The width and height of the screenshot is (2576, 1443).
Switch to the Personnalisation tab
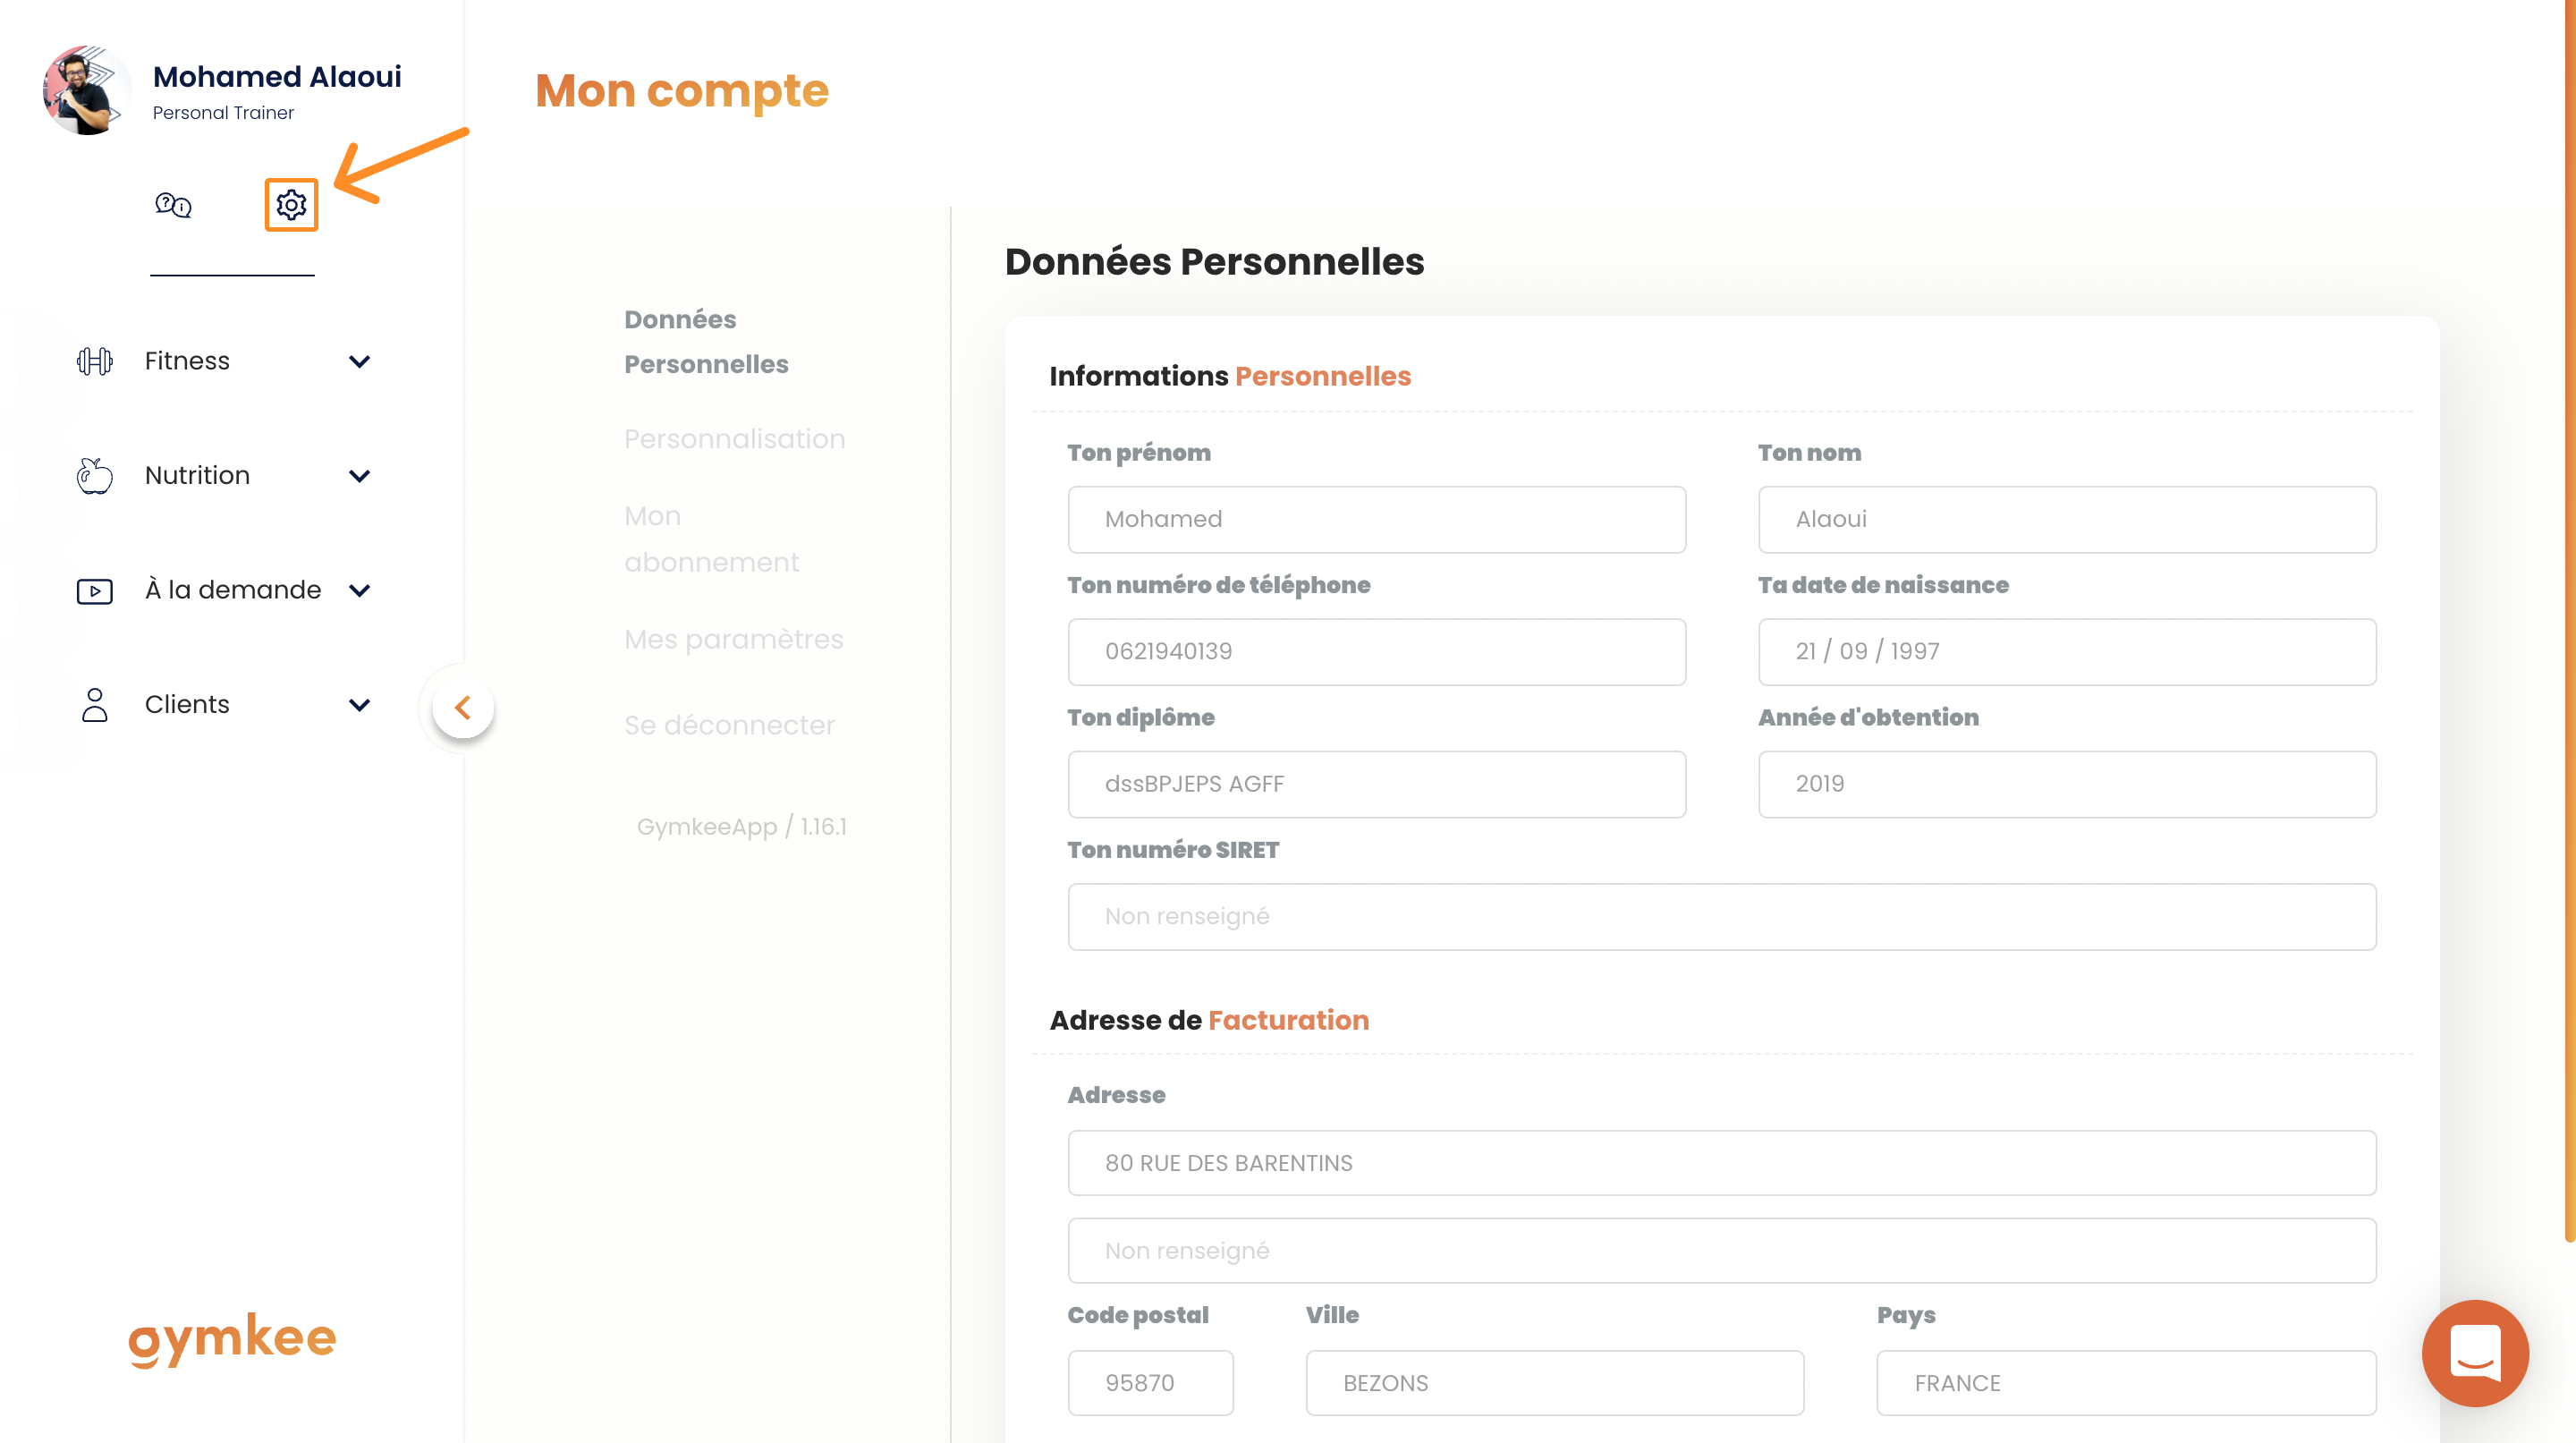click(x=734, y=439)
